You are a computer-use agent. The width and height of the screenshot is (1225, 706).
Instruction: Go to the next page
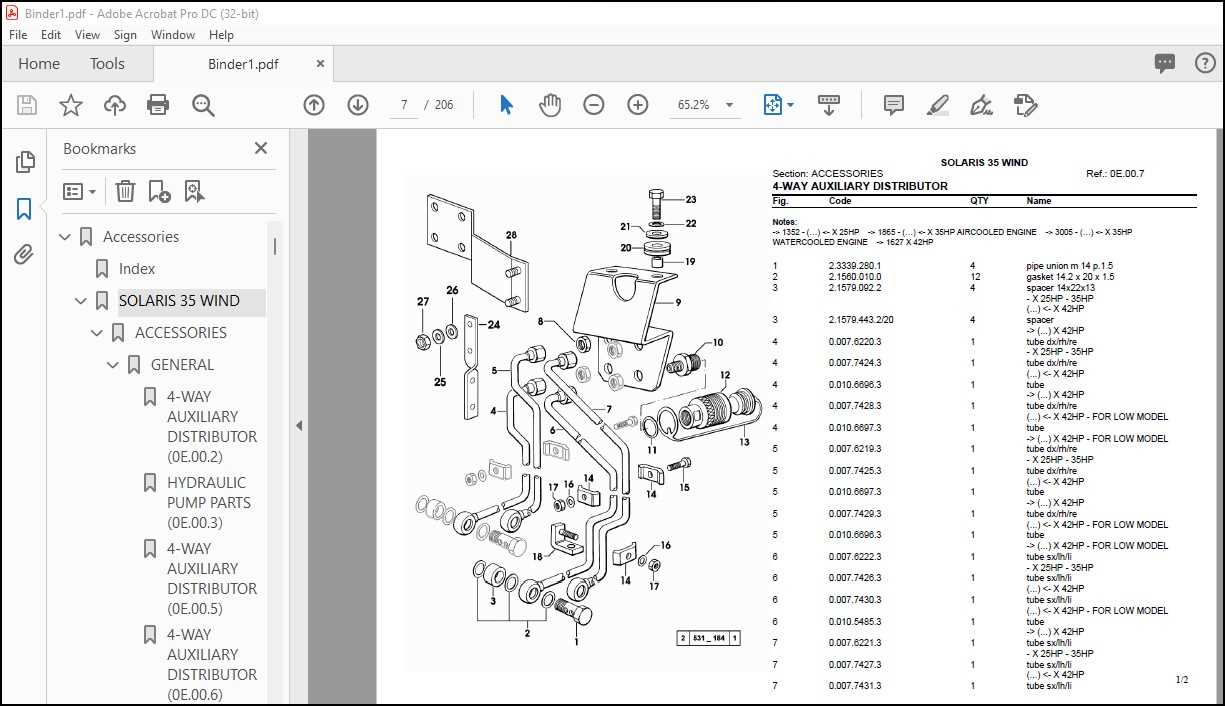pos(358,105)
